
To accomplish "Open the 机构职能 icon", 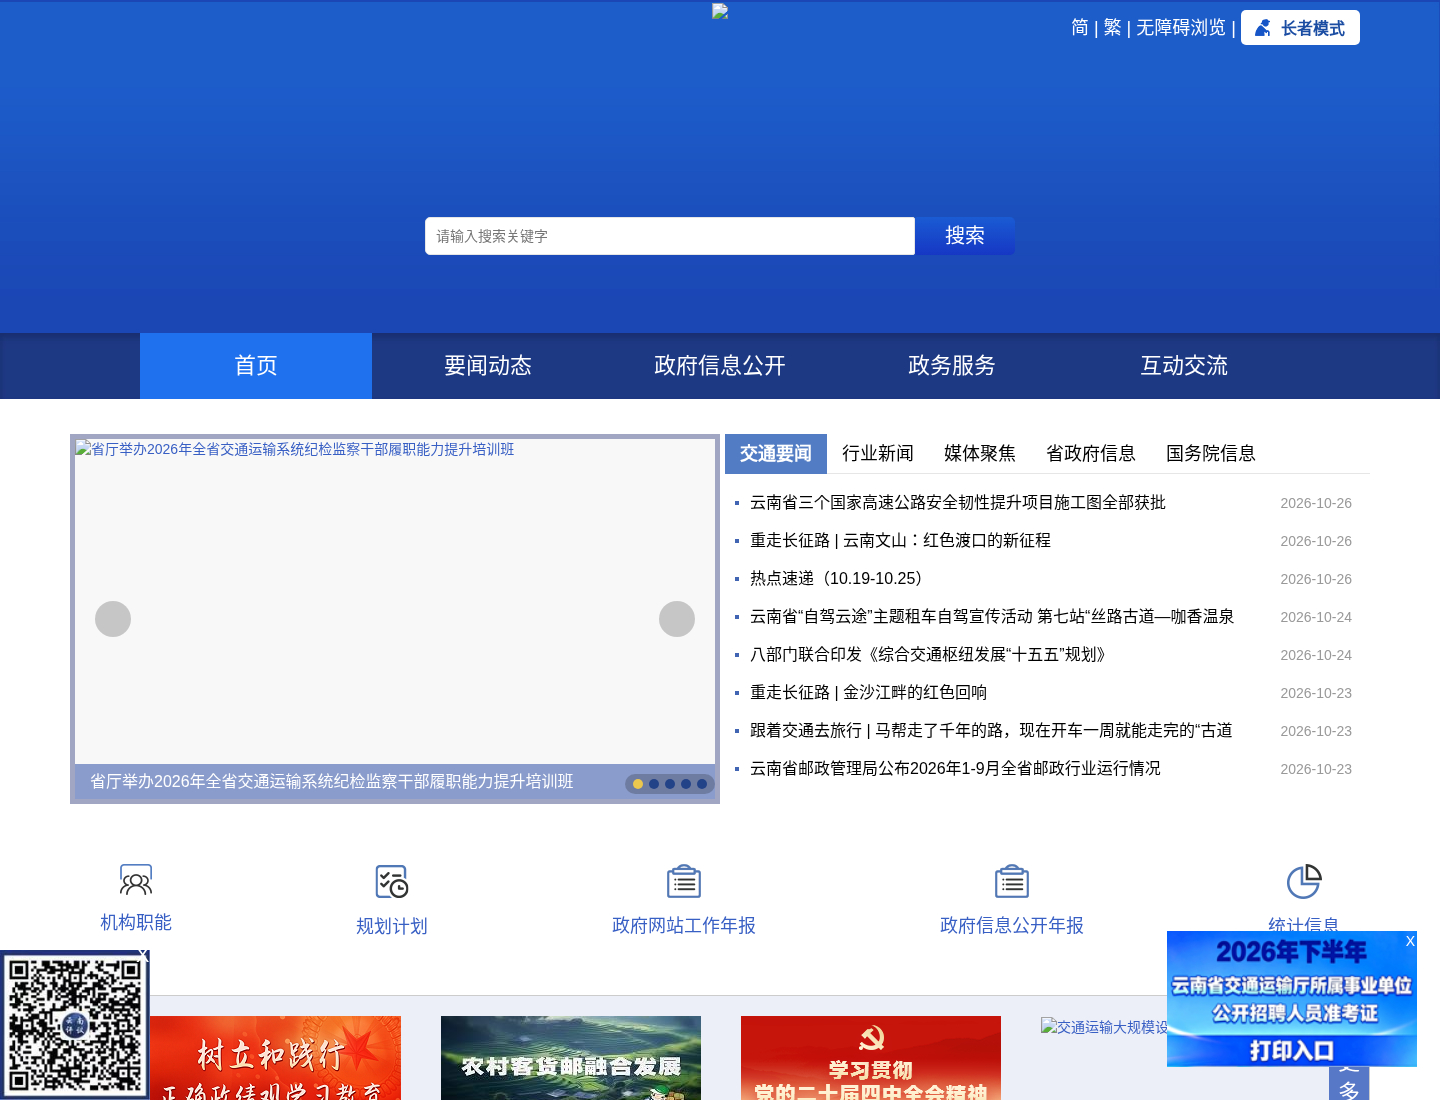I will tap(136, 881).
